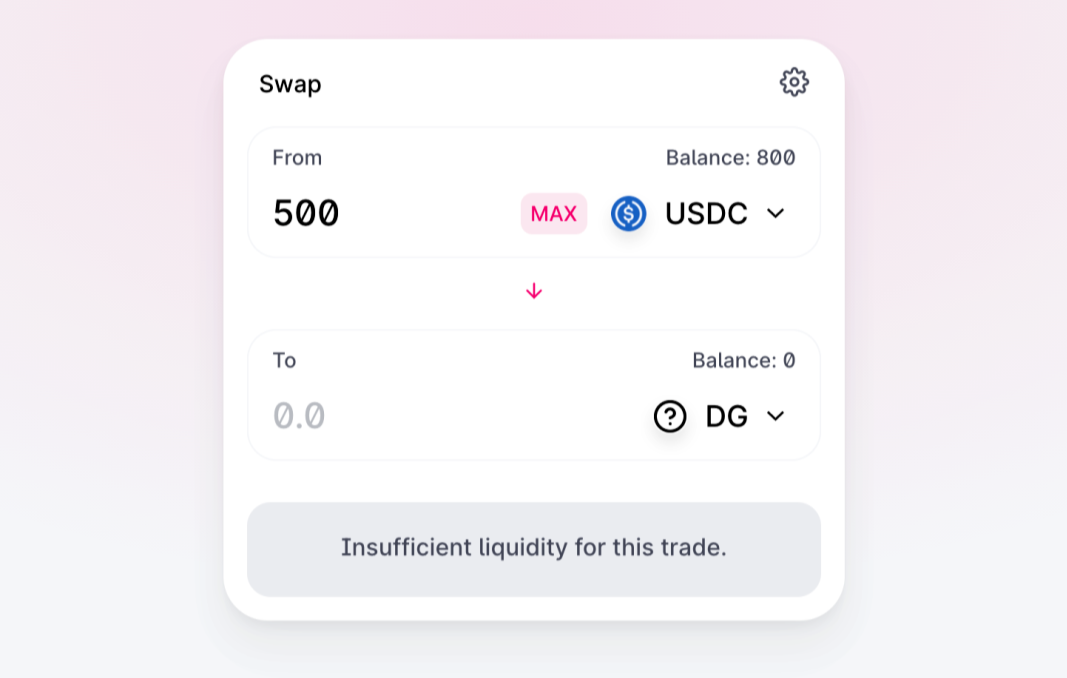Expand the DG token chevron
The width and height of the screenshot is (1067, 678).
pos(776,416)
